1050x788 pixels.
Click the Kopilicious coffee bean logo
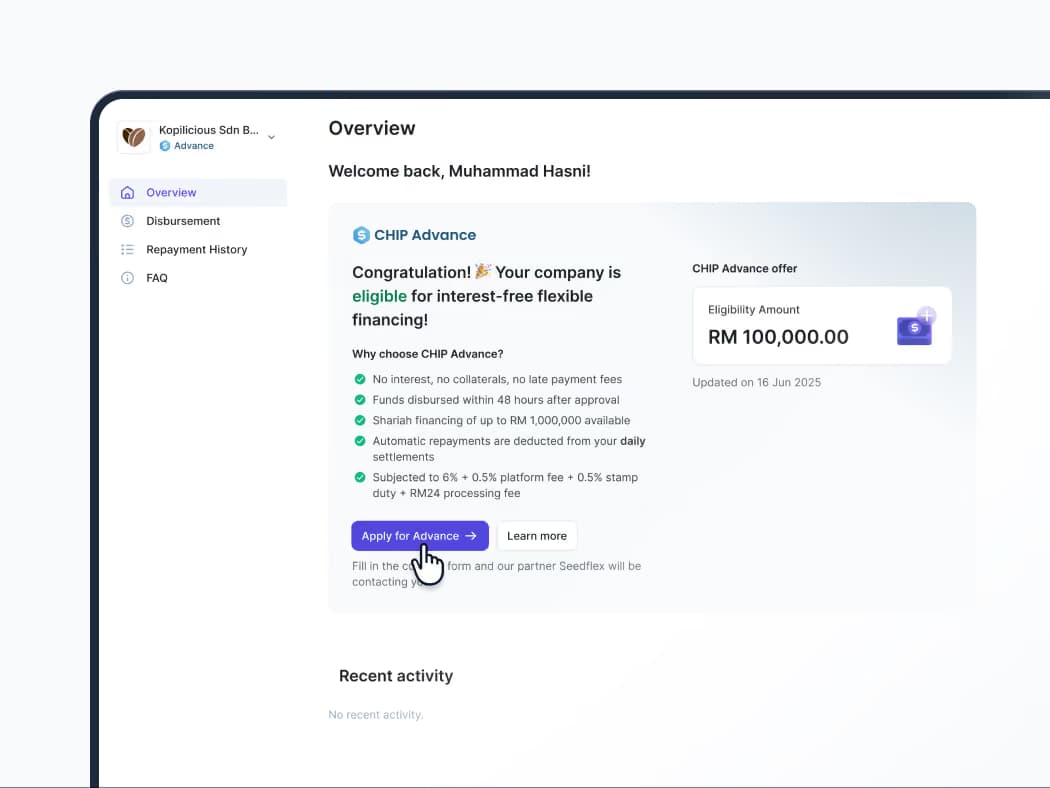134,137
